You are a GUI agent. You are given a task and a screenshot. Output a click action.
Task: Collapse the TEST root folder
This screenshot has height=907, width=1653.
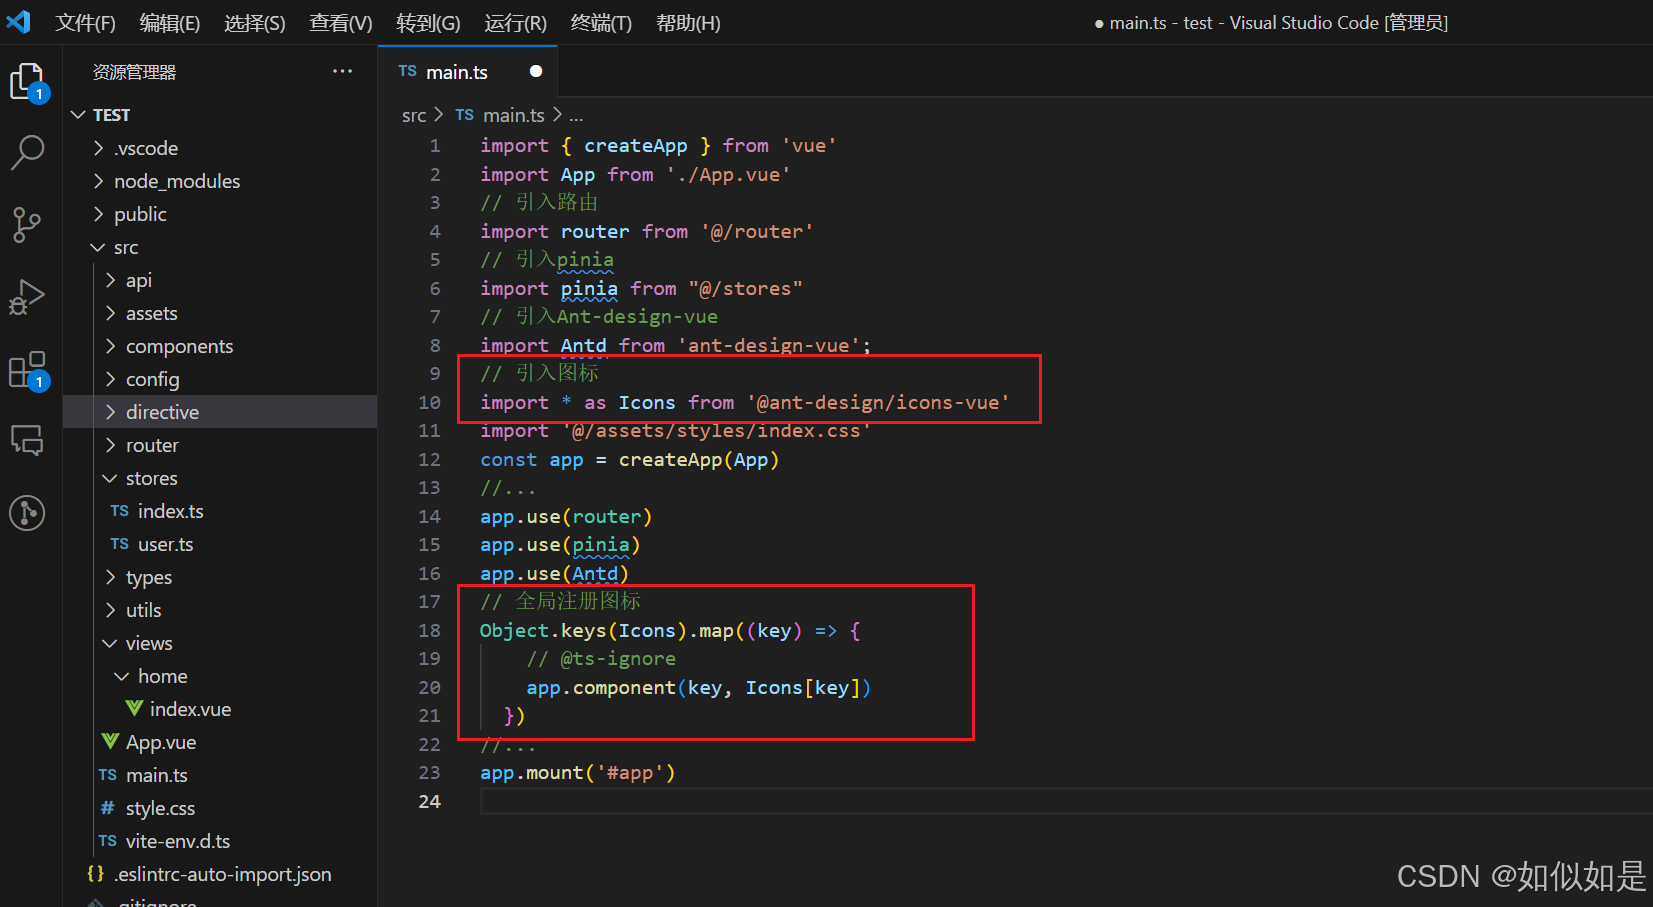tap(79, 115)
